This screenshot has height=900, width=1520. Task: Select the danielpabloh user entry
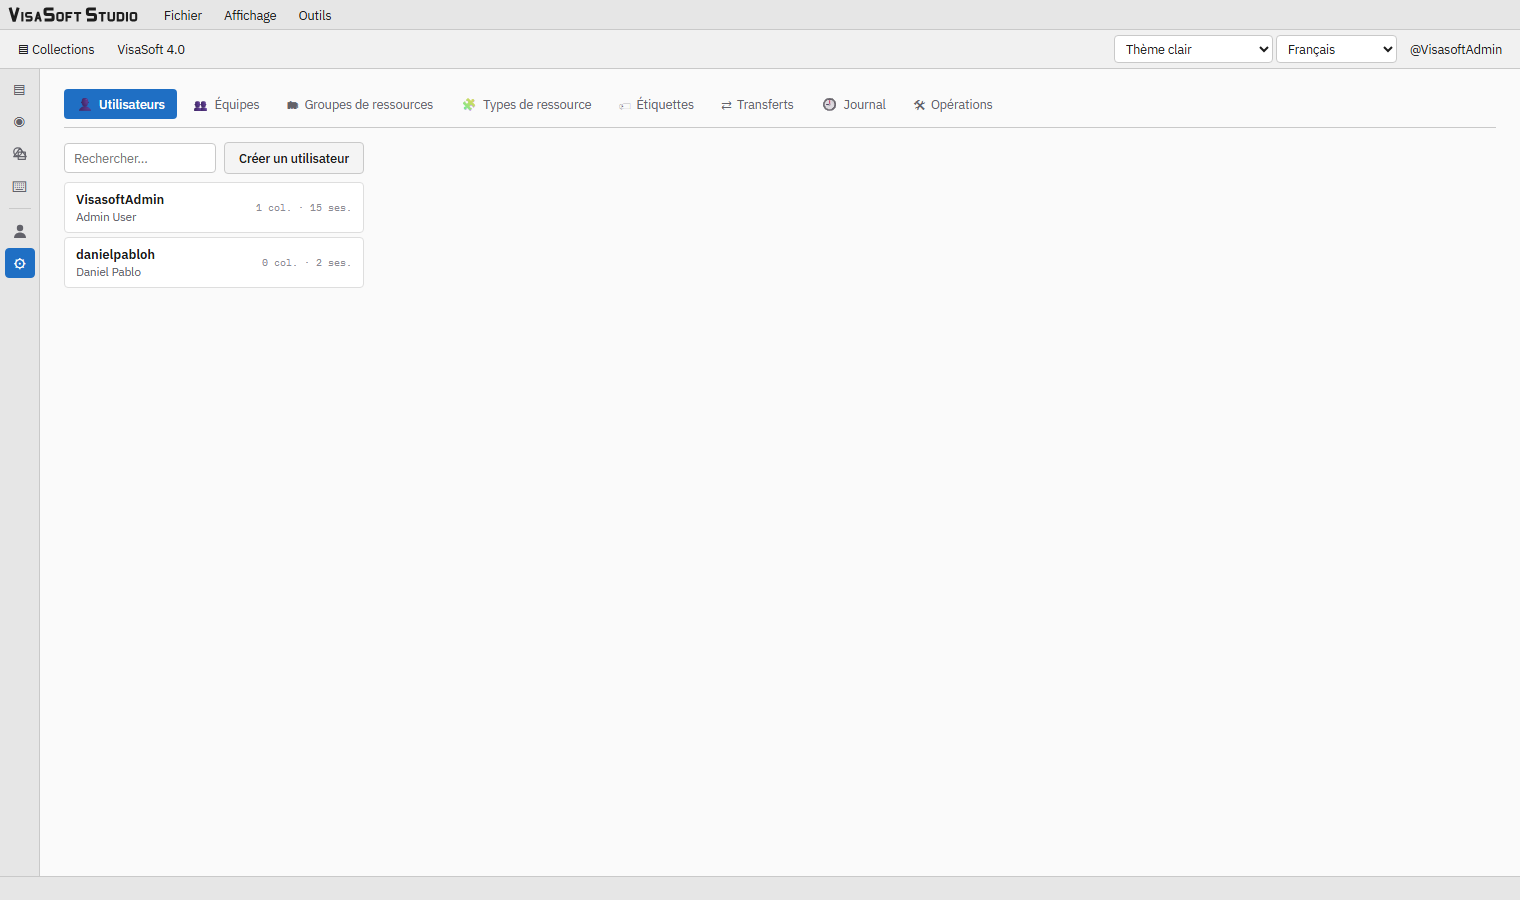pyautogui.click(x=214, y=262)
